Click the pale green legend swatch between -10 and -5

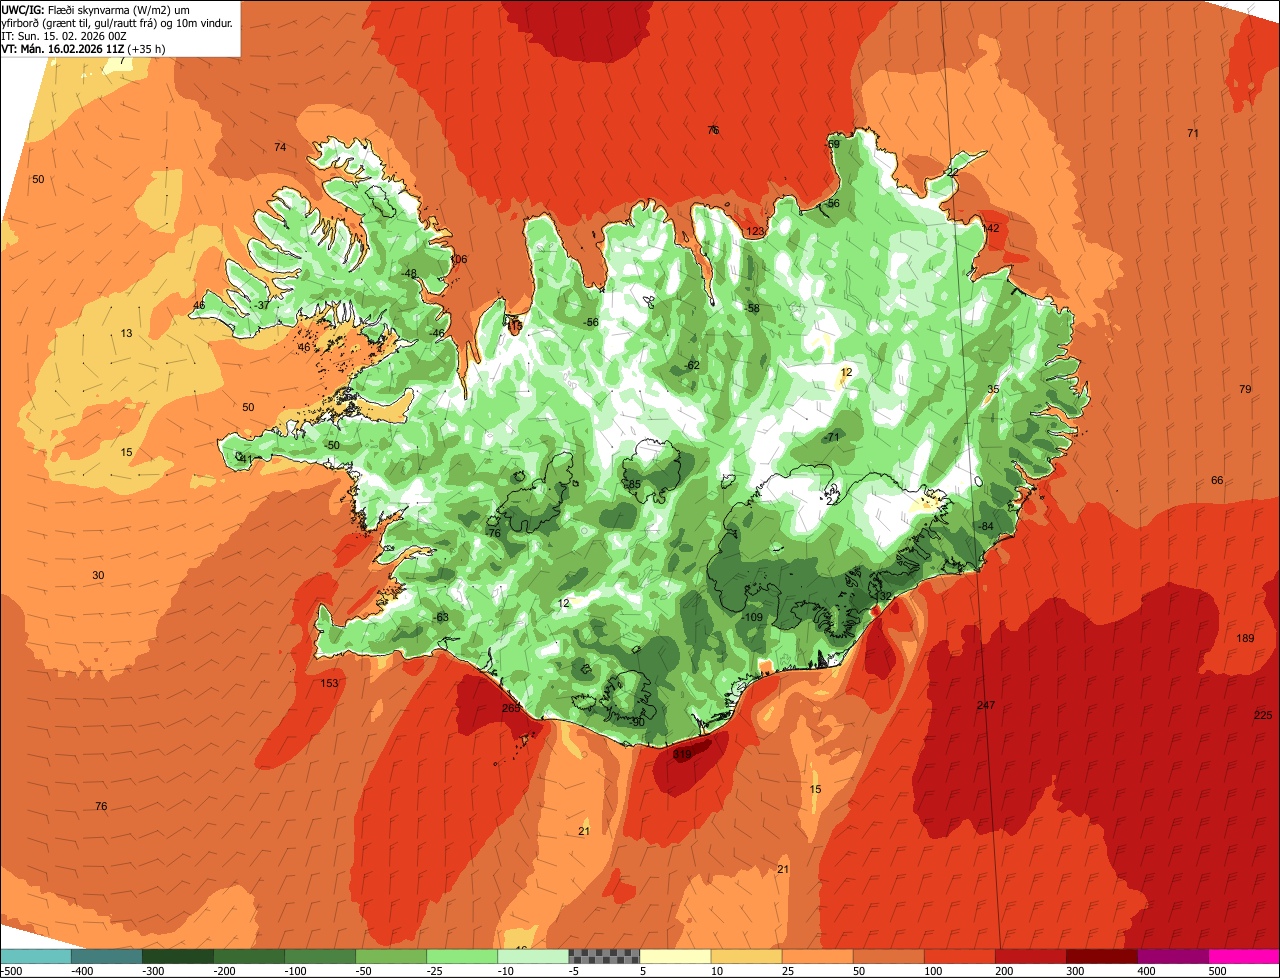[x=532, y=956]
